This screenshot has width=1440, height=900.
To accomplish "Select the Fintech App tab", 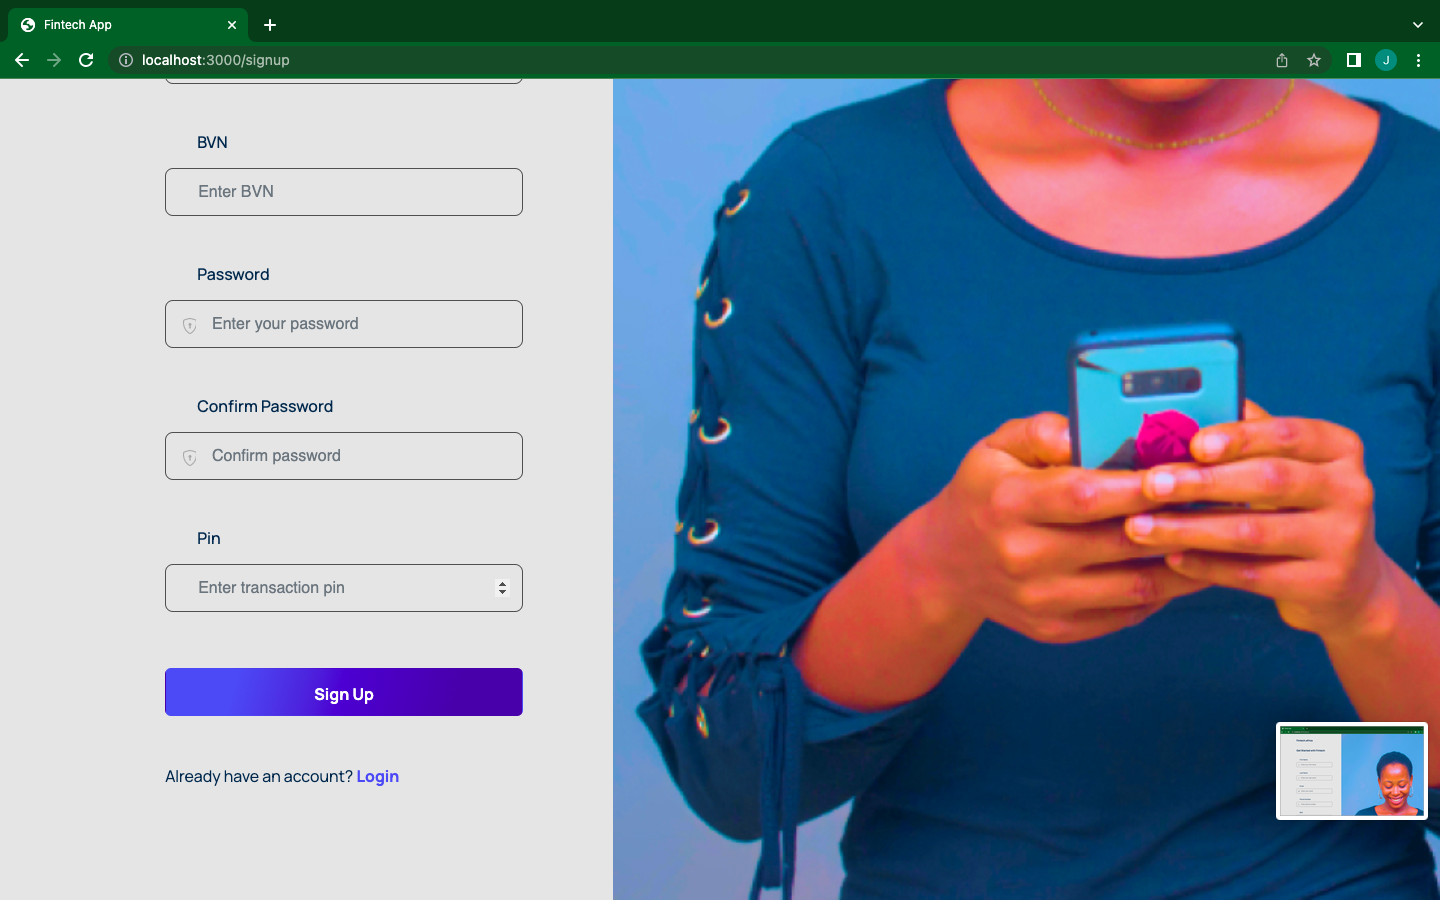I will point(128,25).
